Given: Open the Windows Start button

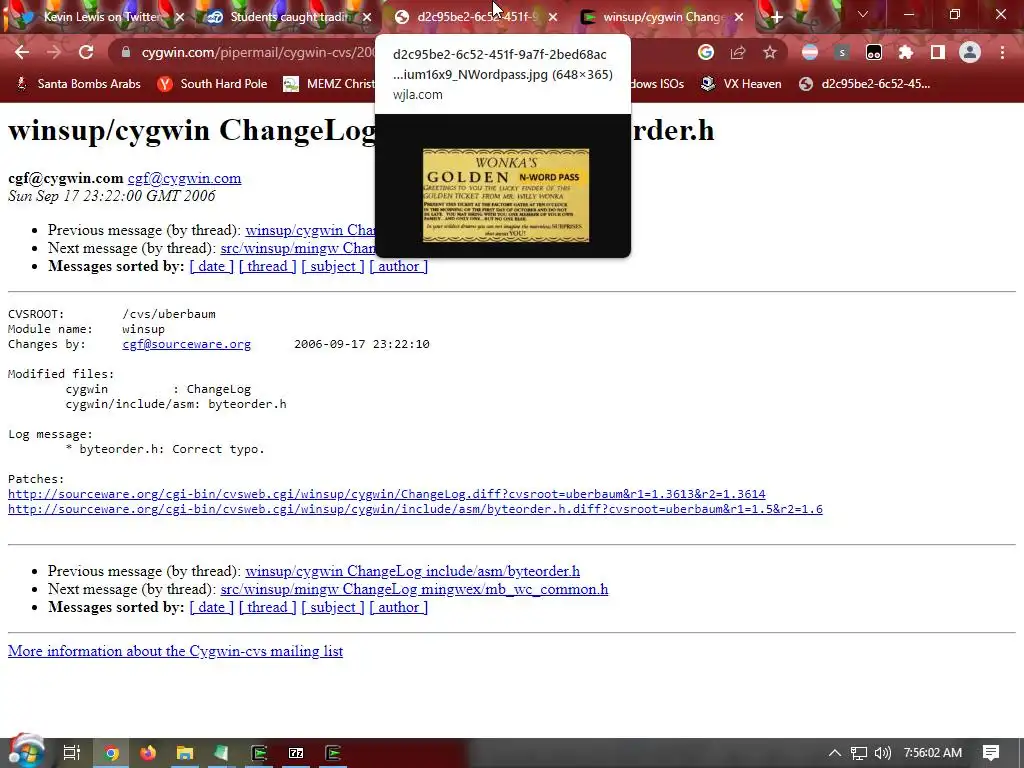Looking at the screenshot, I should click(26, 752).
